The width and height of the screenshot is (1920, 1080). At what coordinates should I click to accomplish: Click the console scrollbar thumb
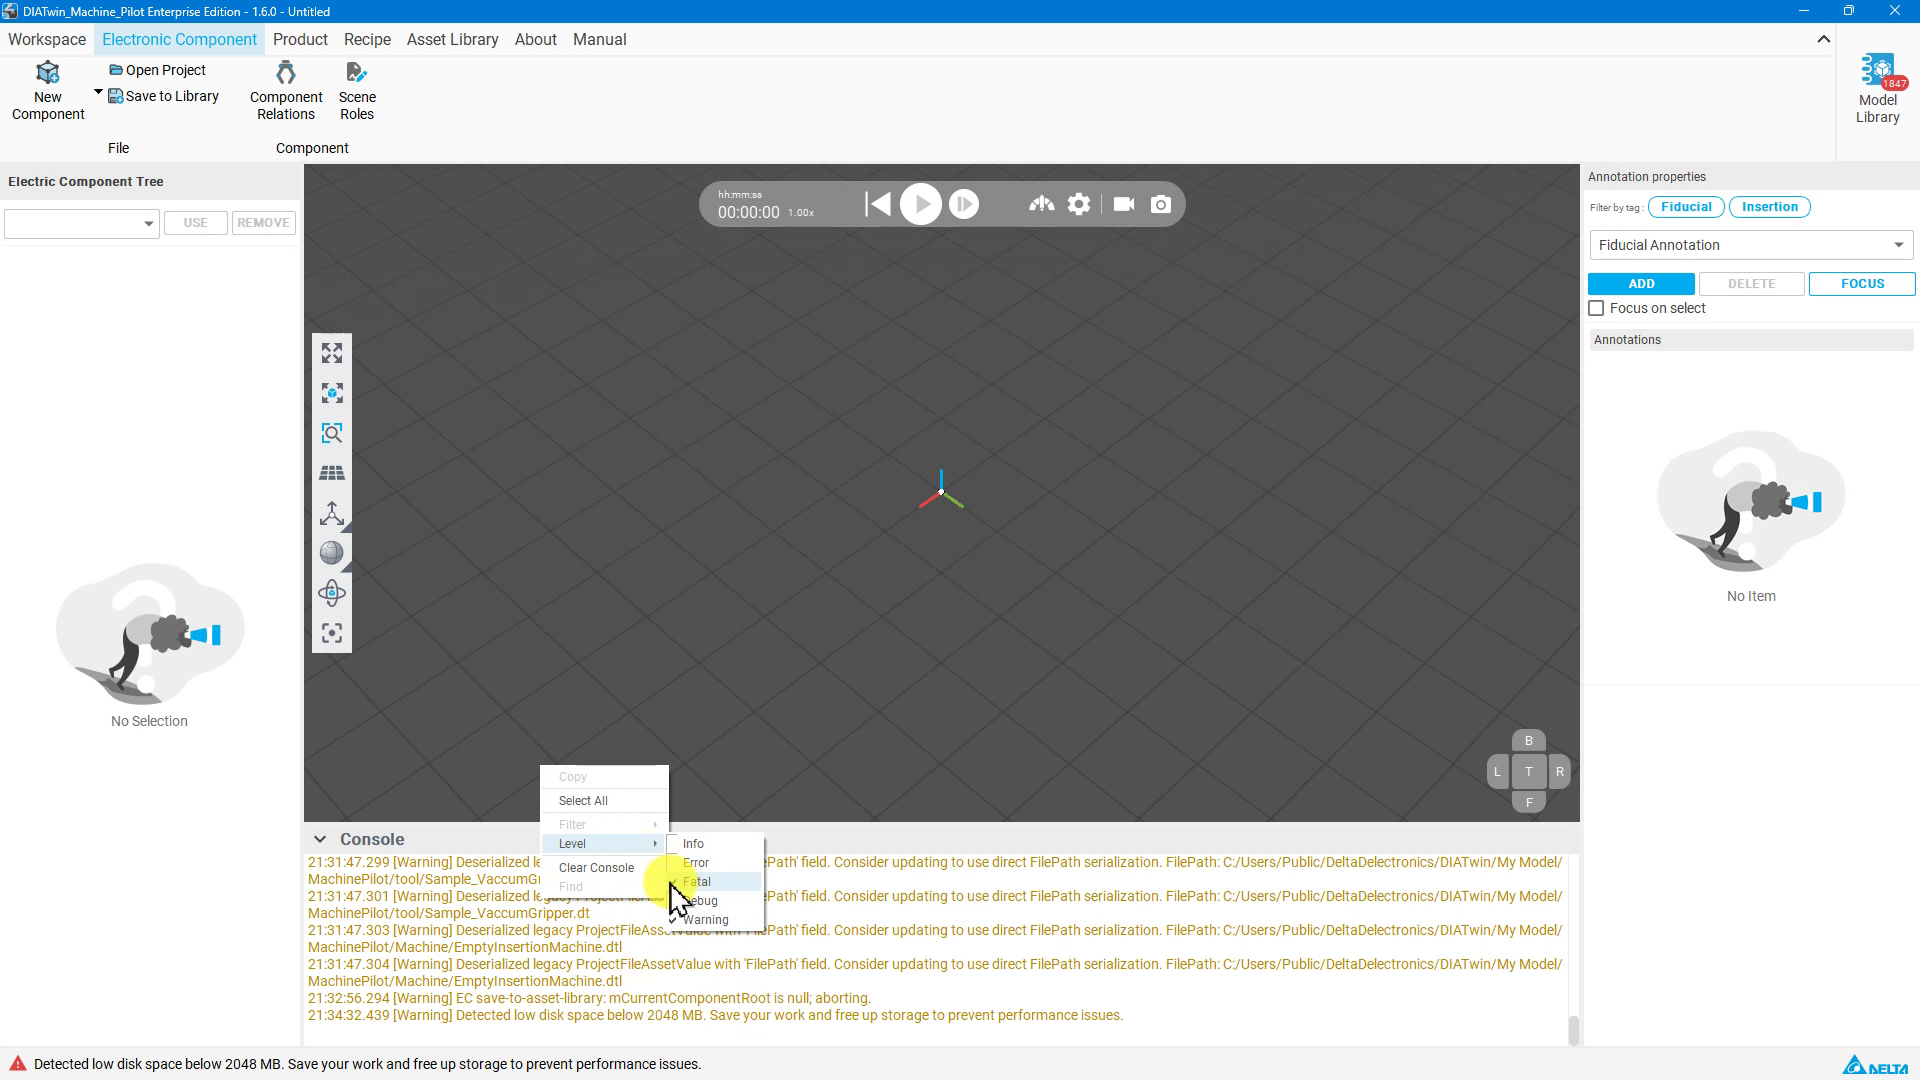(1573, 1030)
